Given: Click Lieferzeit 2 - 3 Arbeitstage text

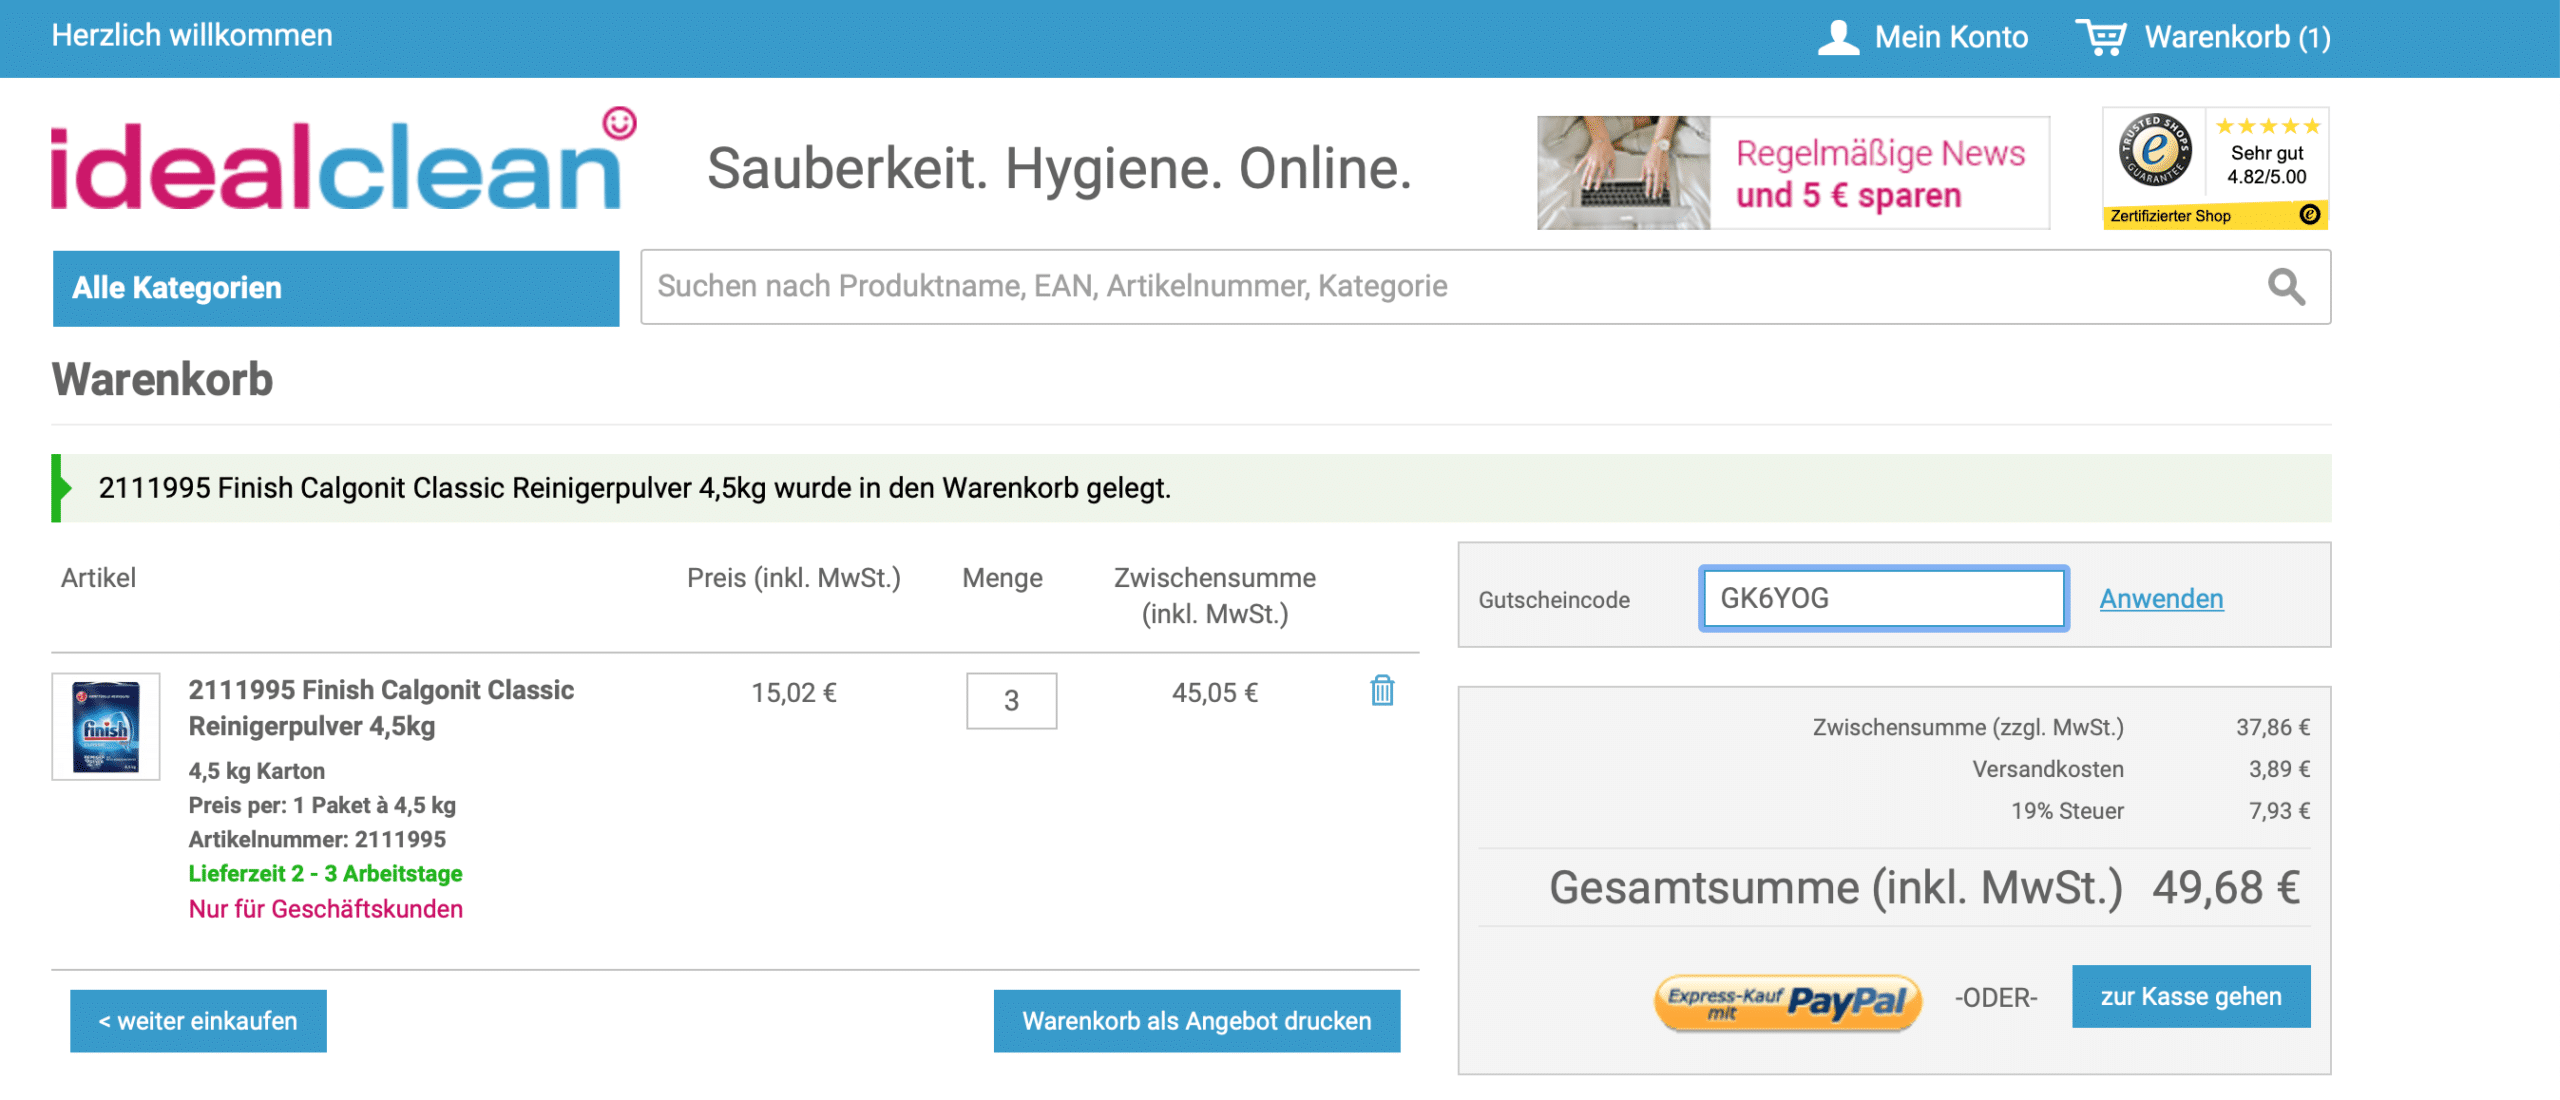Looking at the screenshot, I should point(325,873).
